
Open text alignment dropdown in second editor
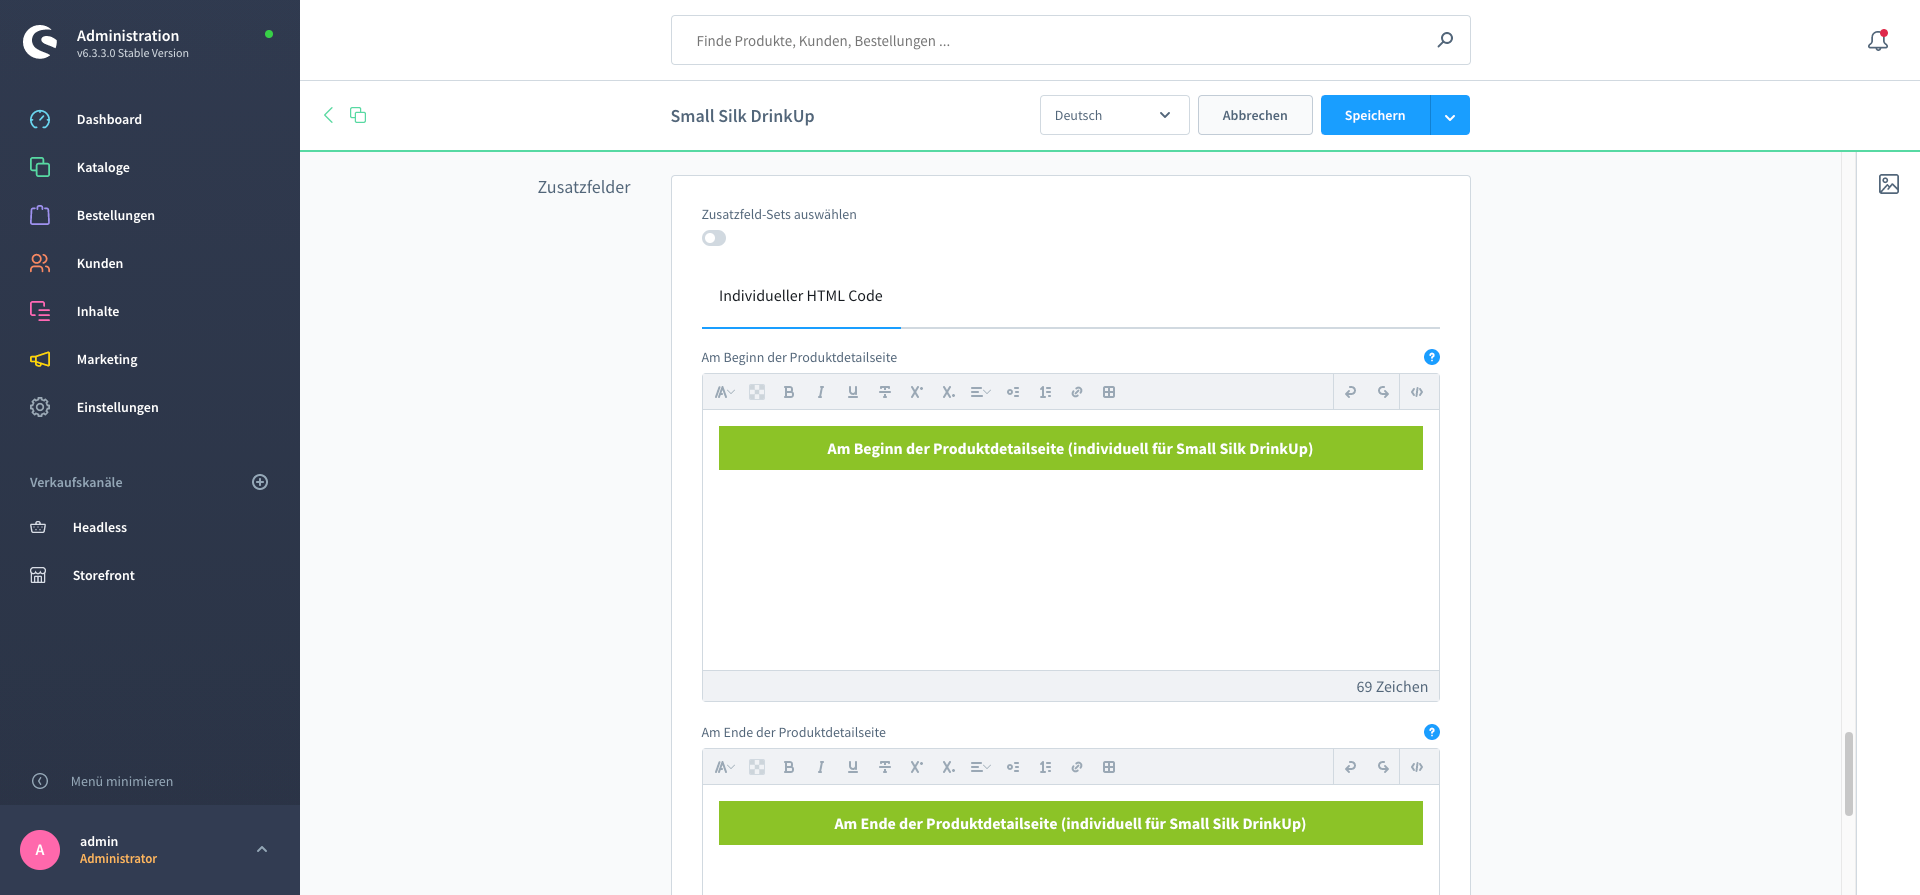pos(981,767)
